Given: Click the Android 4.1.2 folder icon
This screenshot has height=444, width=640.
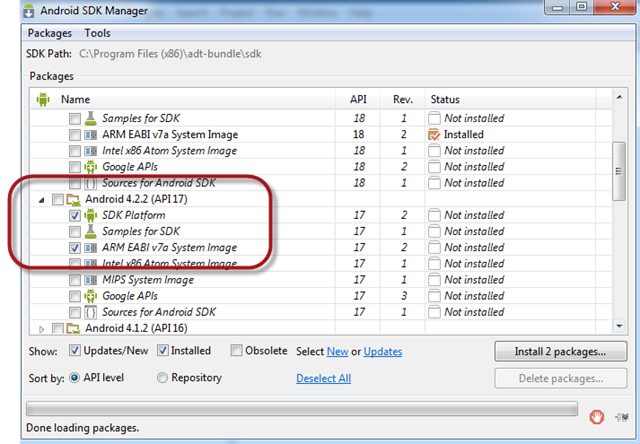Looking at the screenshot, I should [73, 329].
